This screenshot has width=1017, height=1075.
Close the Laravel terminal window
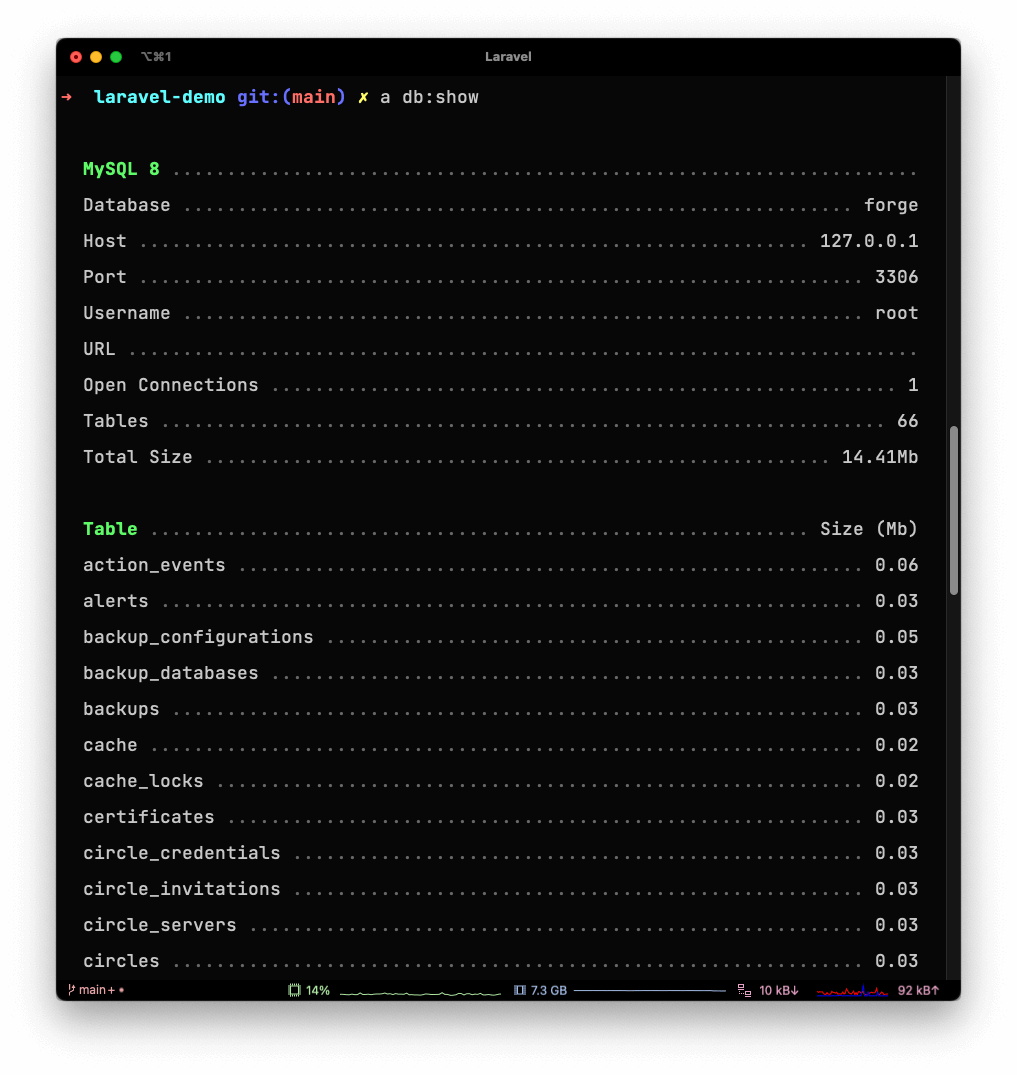pyautogui.click(x=76, y=57)
